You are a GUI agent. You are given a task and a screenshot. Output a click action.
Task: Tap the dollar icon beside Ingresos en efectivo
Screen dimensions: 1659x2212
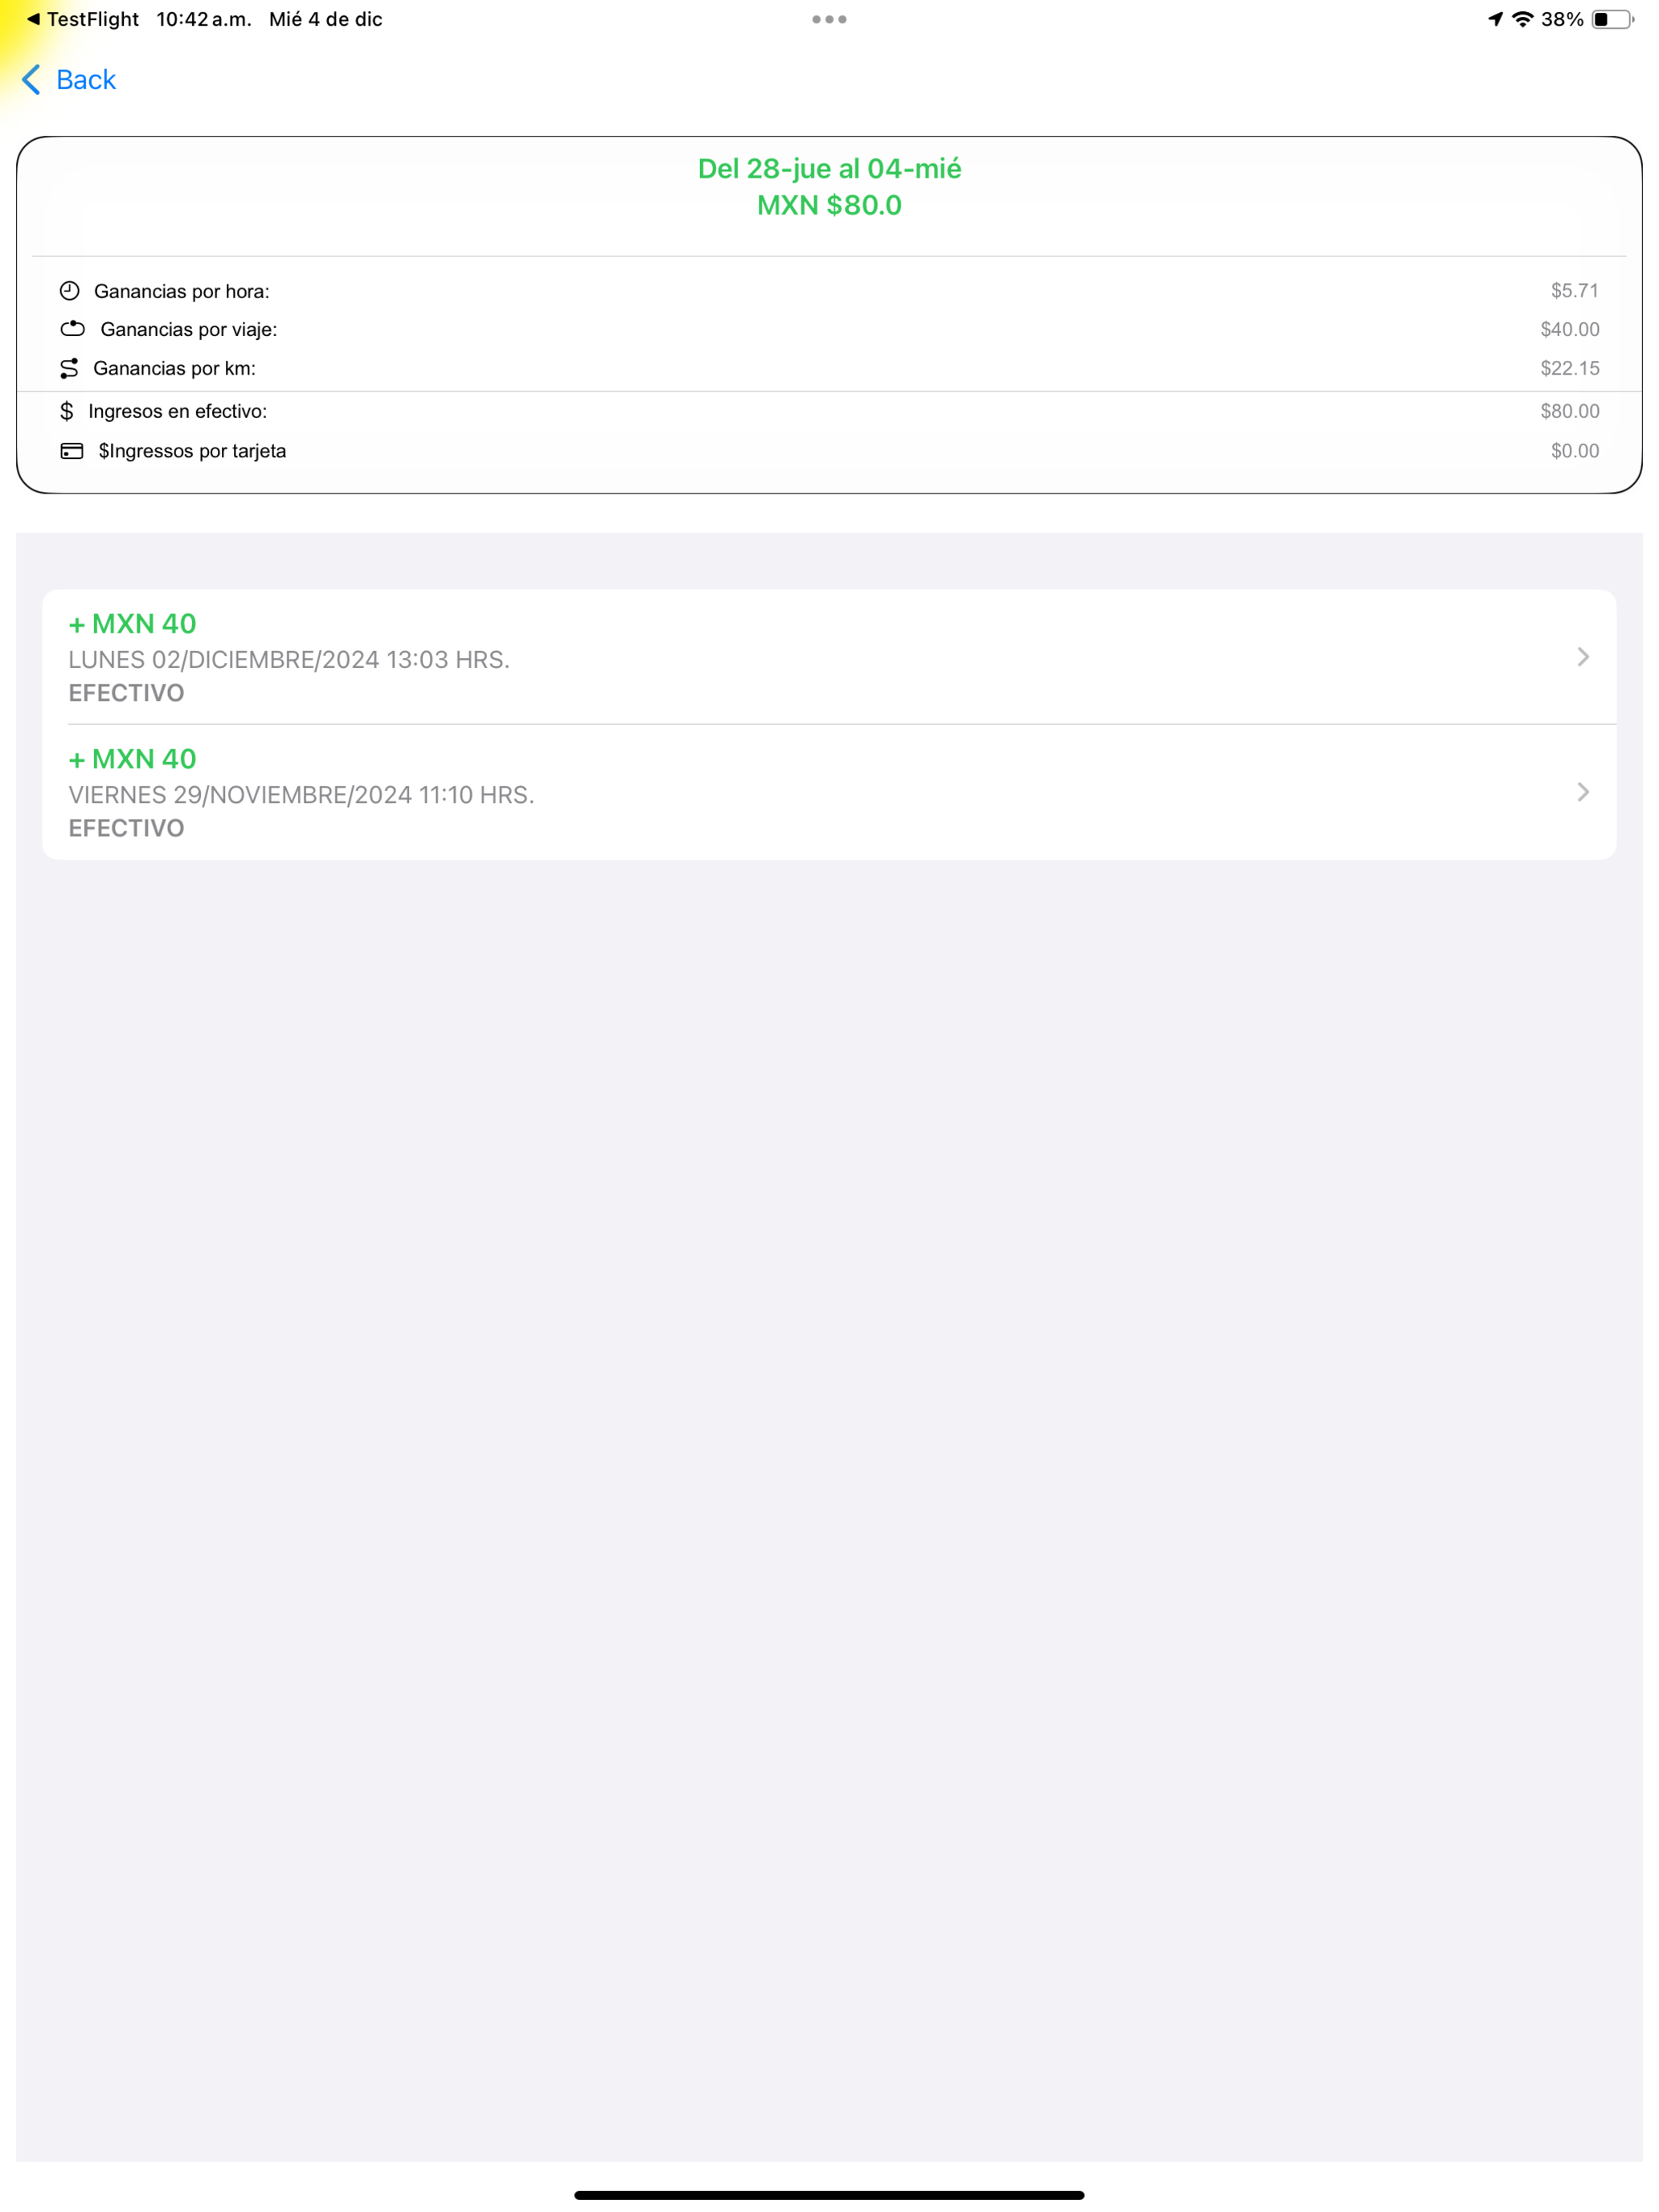(x=67, y=411)
